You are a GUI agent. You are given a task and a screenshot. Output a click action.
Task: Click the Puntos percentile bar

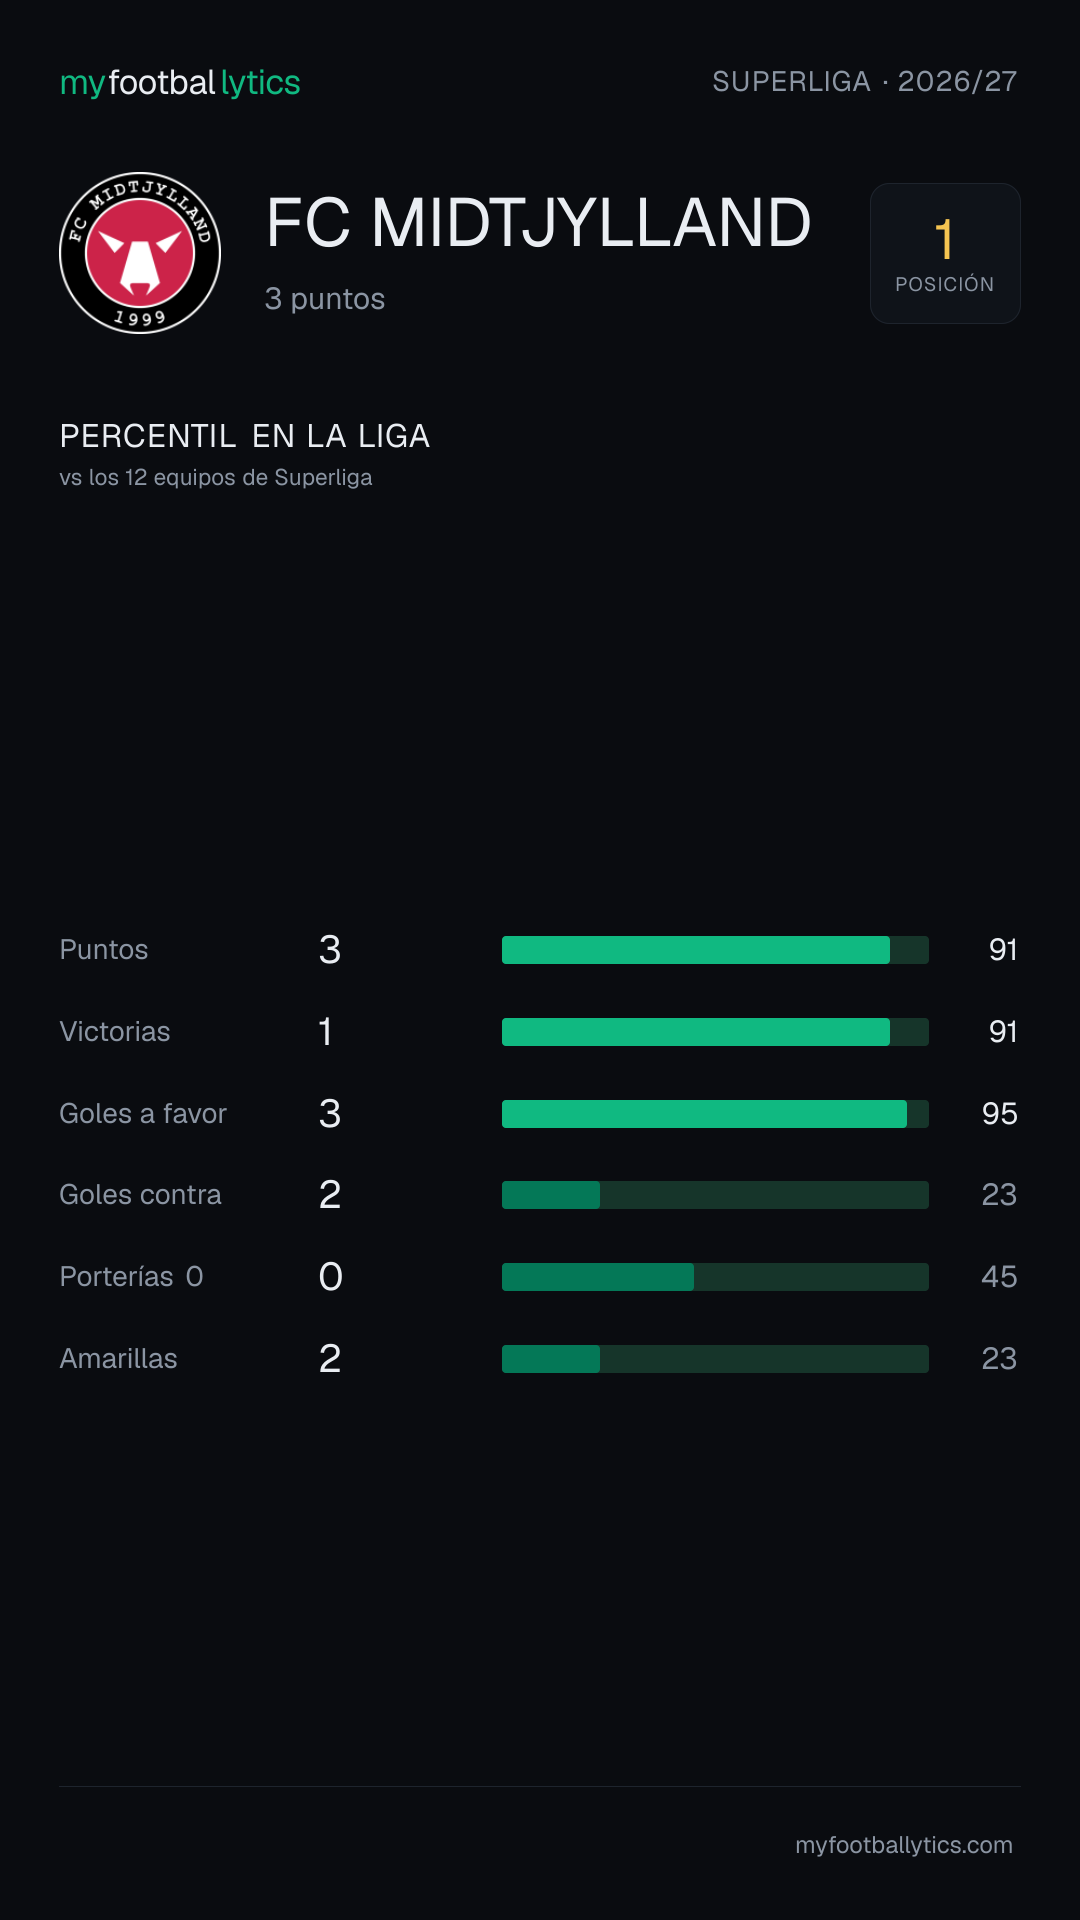715,950
